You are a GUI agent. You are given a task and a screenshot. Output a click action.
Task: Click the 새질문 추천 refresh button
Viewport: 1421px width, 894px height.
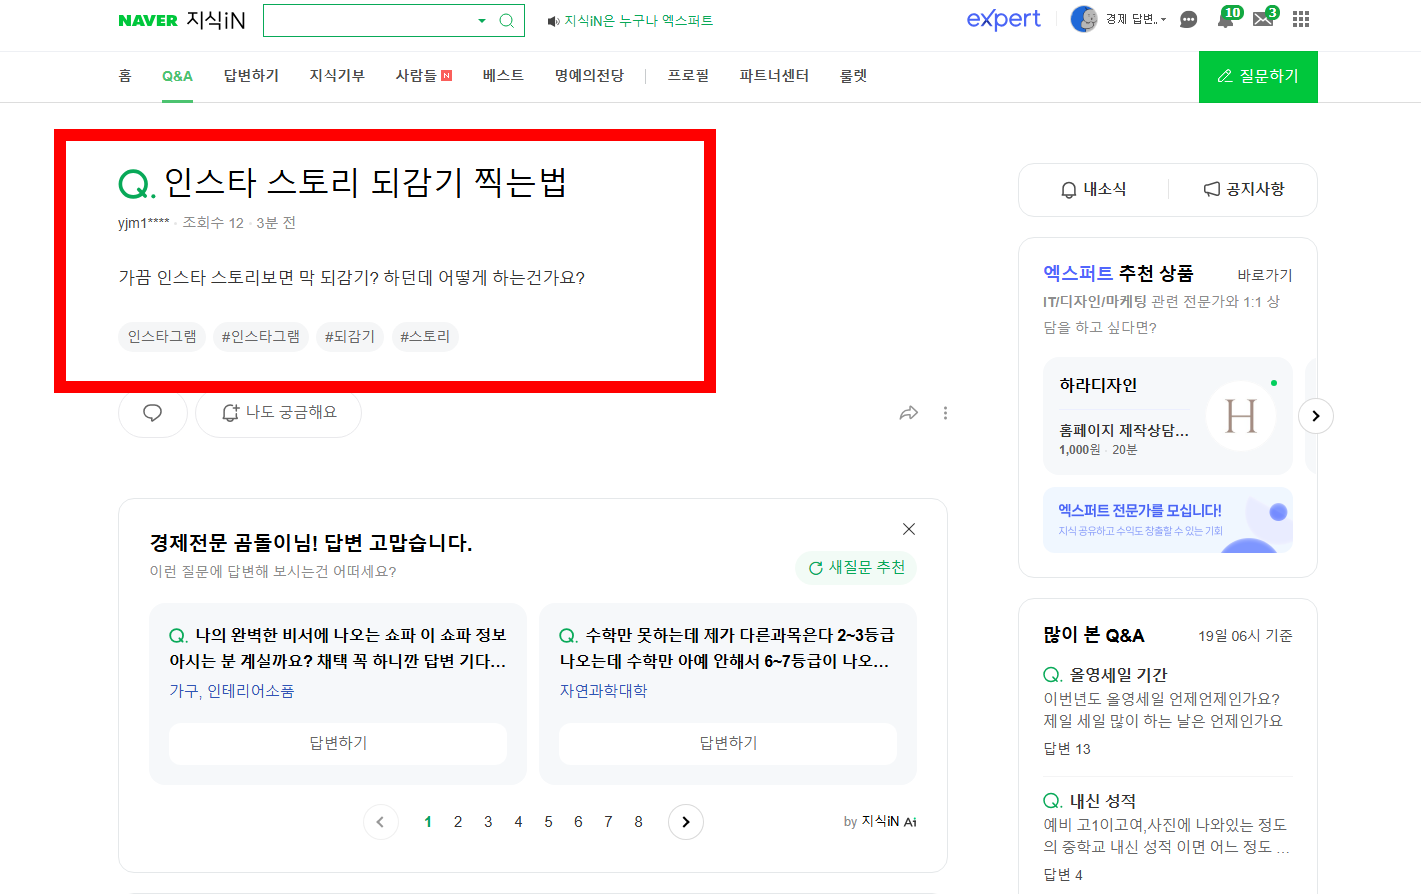coord(856,567)
